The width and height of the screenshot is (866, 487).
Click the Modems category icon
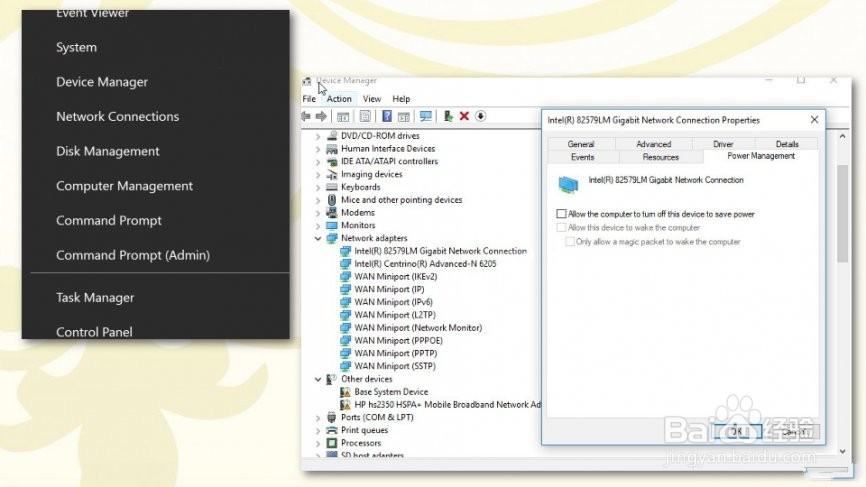(x=332, y=213)
